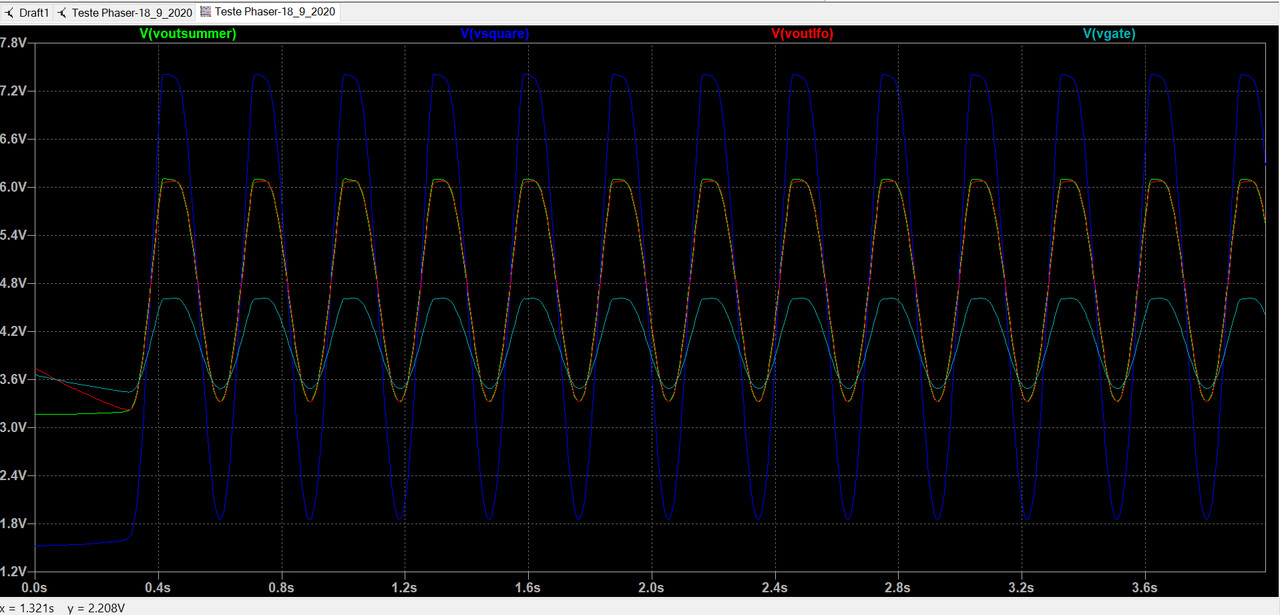Click the 1.8V vertical axis label
The height and width of the screenshot is (615, 1280).
[14, 523]
